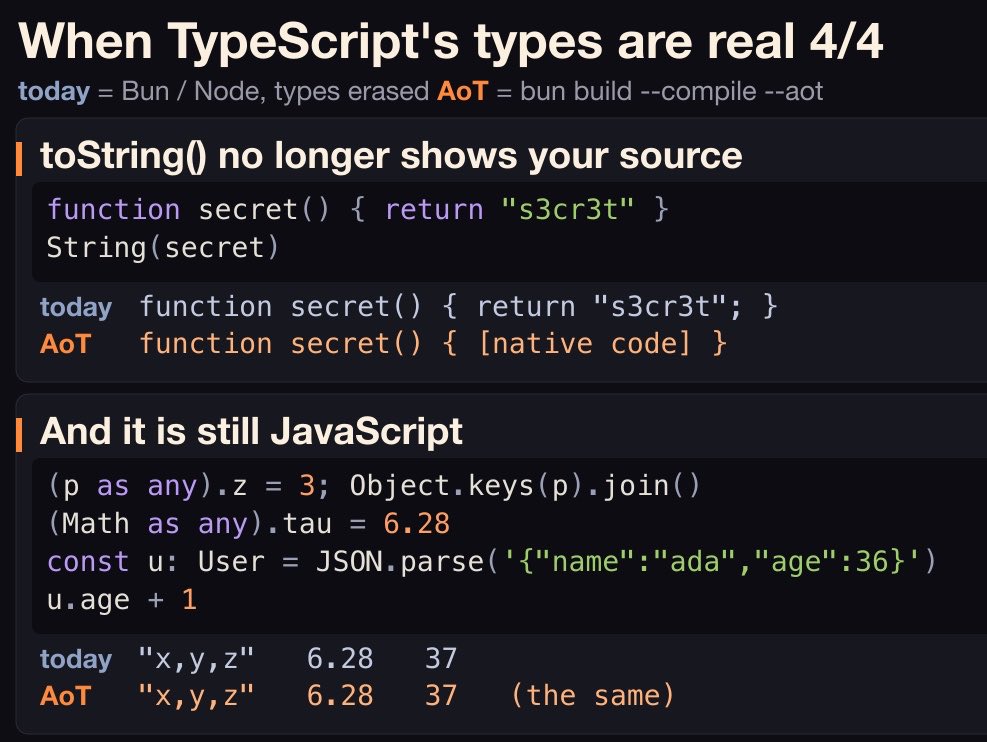The width and height of the screenshot is (987, 742).
Task: Click the title "When TypeScript's types are real 4/4"
Action: 451,42
